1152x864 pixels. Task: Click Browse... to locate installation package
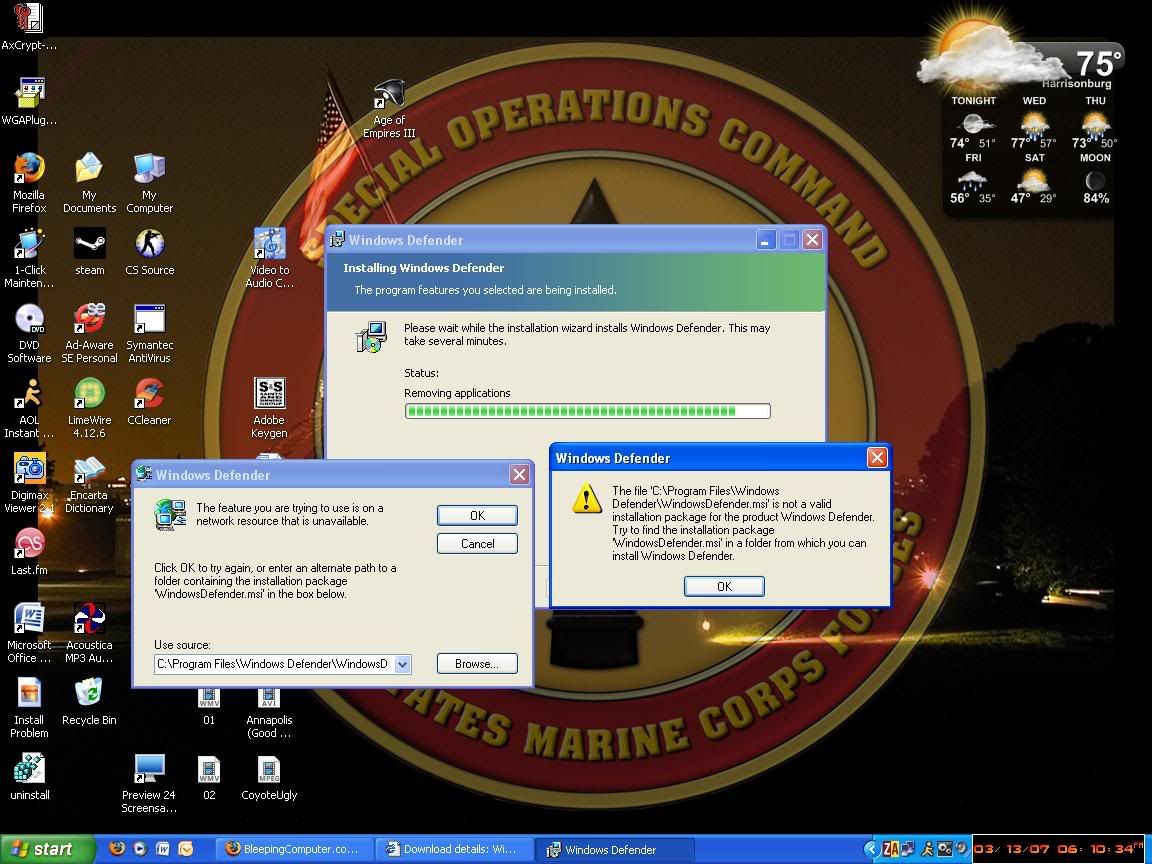478,663
